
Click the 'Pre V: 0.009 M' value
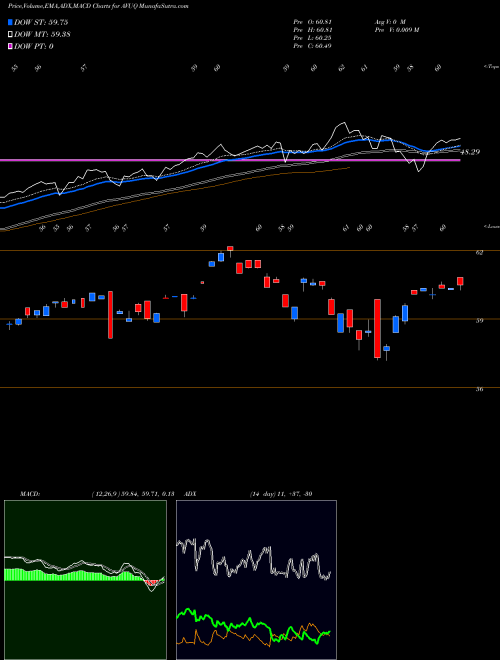(396, 30)
